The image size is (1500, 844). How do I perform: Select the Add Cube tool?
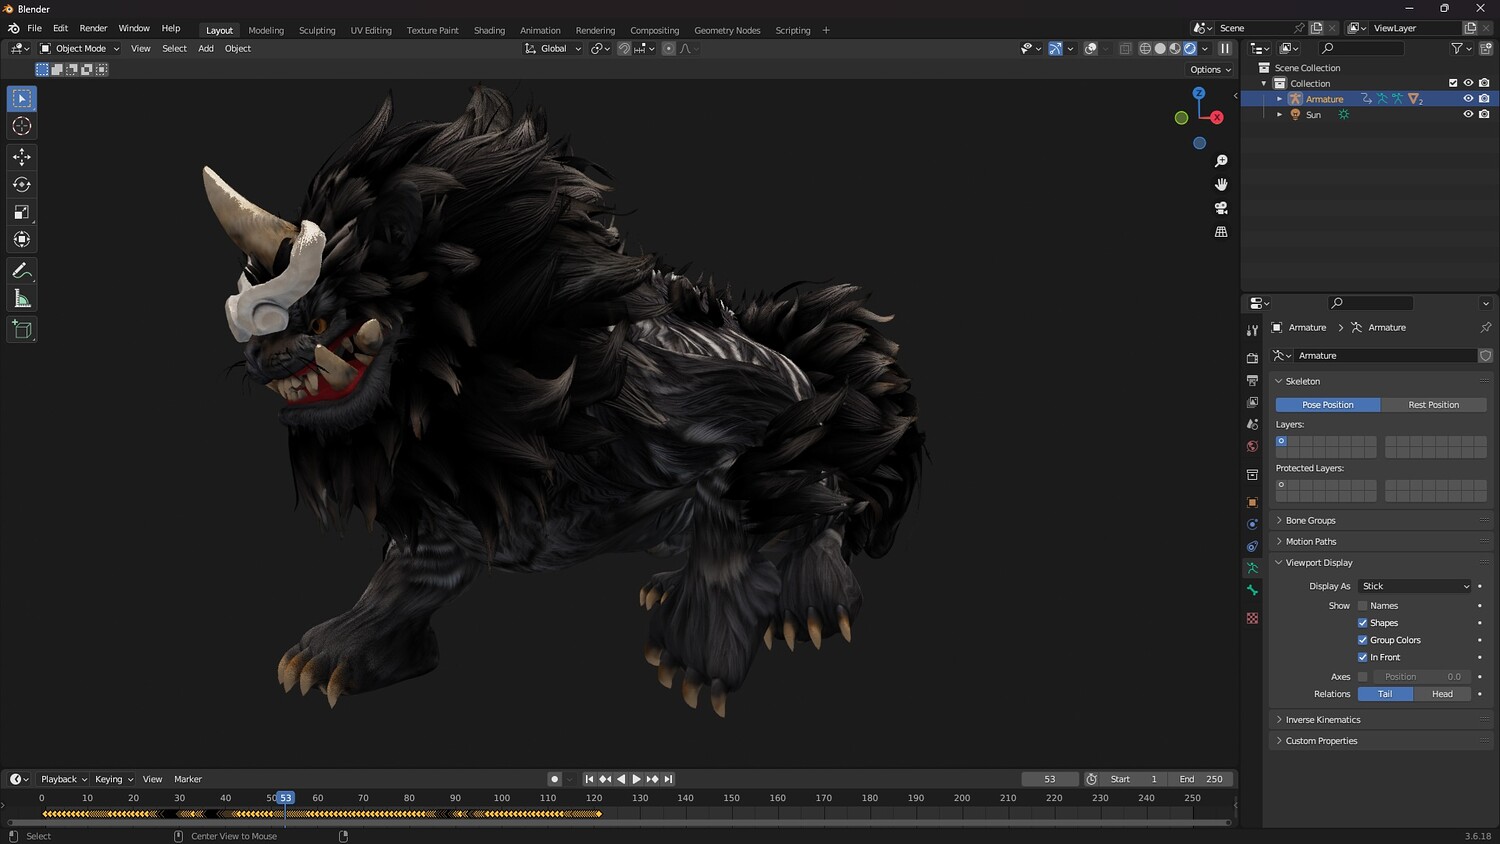coord(22,329)
